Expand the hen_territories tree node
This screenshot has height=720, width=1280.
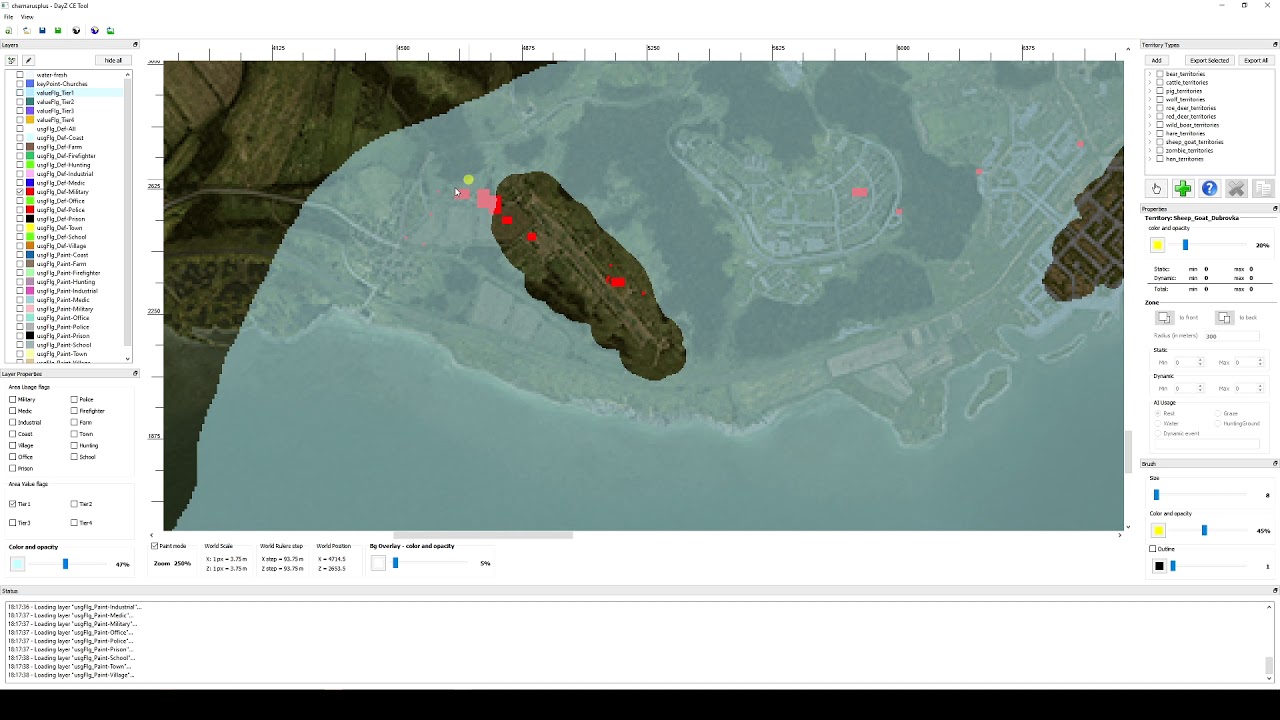(1150, 159)
